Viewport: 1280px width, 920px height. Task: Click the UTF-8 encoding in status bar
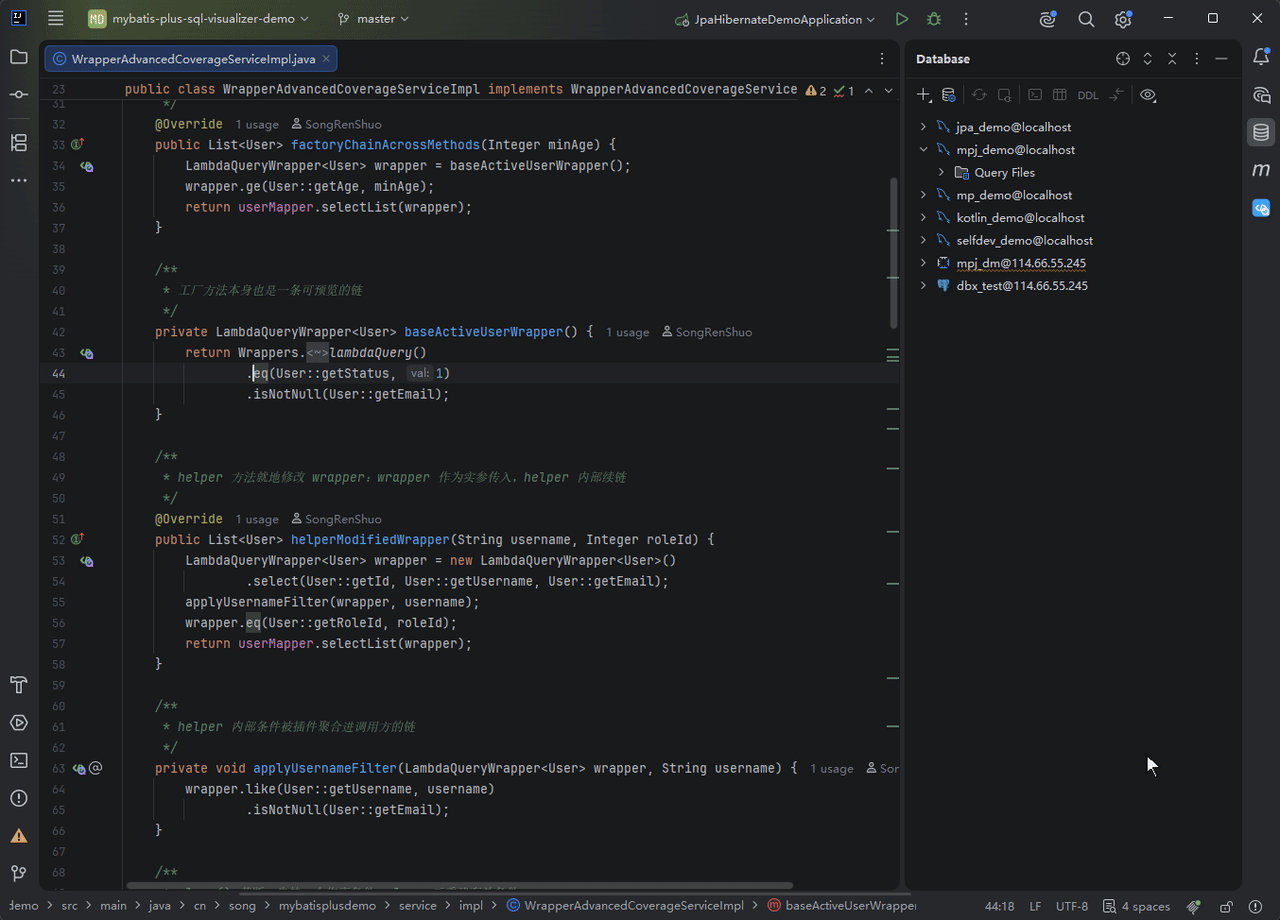point(1072,906)
